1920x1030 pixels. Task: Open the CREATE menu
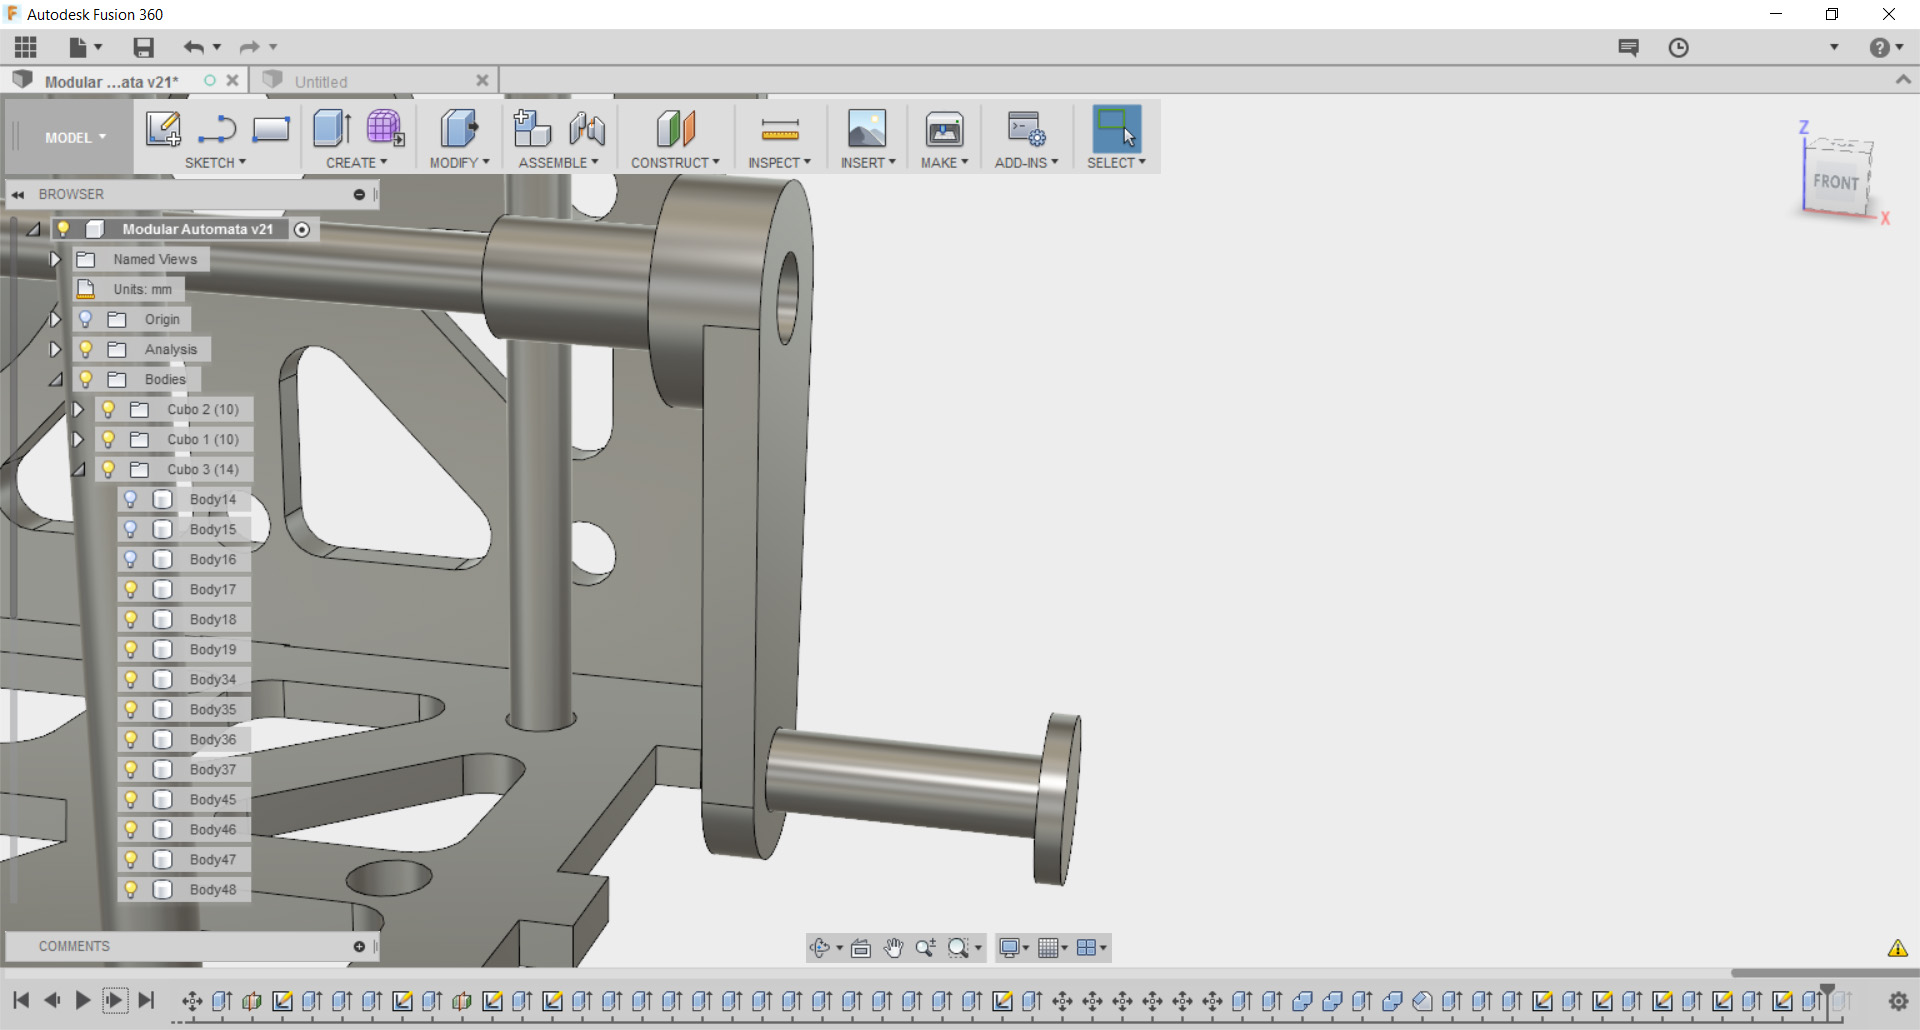click(x=356, y=162)
